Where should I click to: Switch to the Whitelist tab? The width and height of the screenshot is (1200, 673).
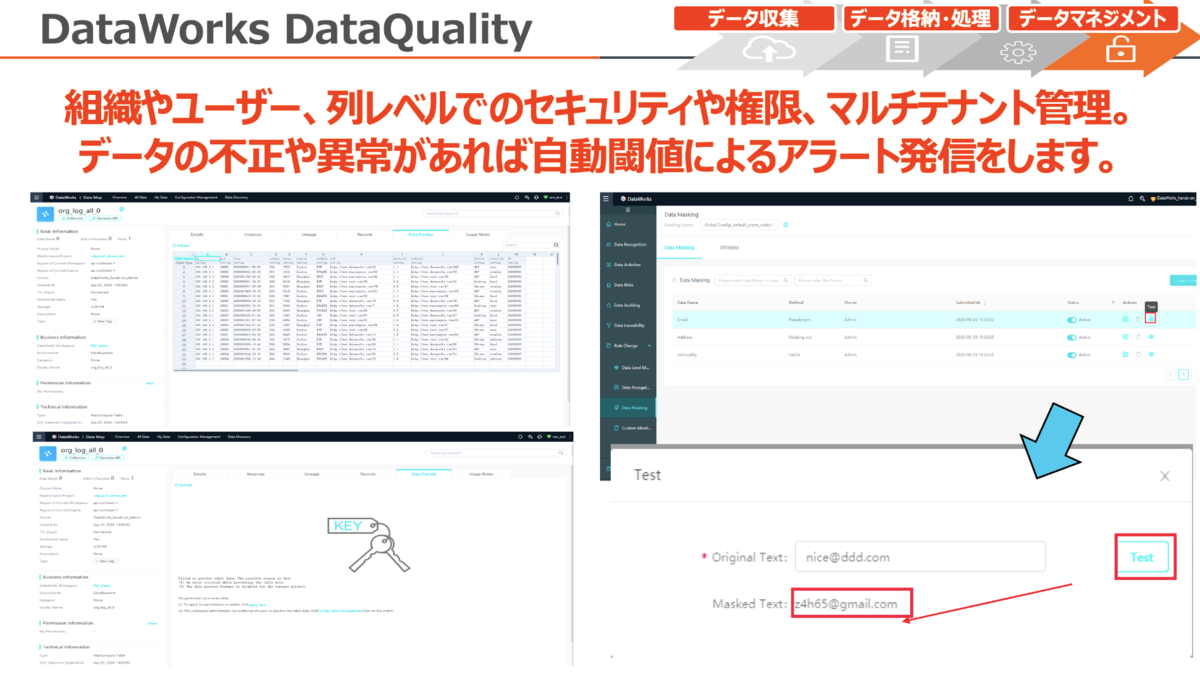coord(729,248)
